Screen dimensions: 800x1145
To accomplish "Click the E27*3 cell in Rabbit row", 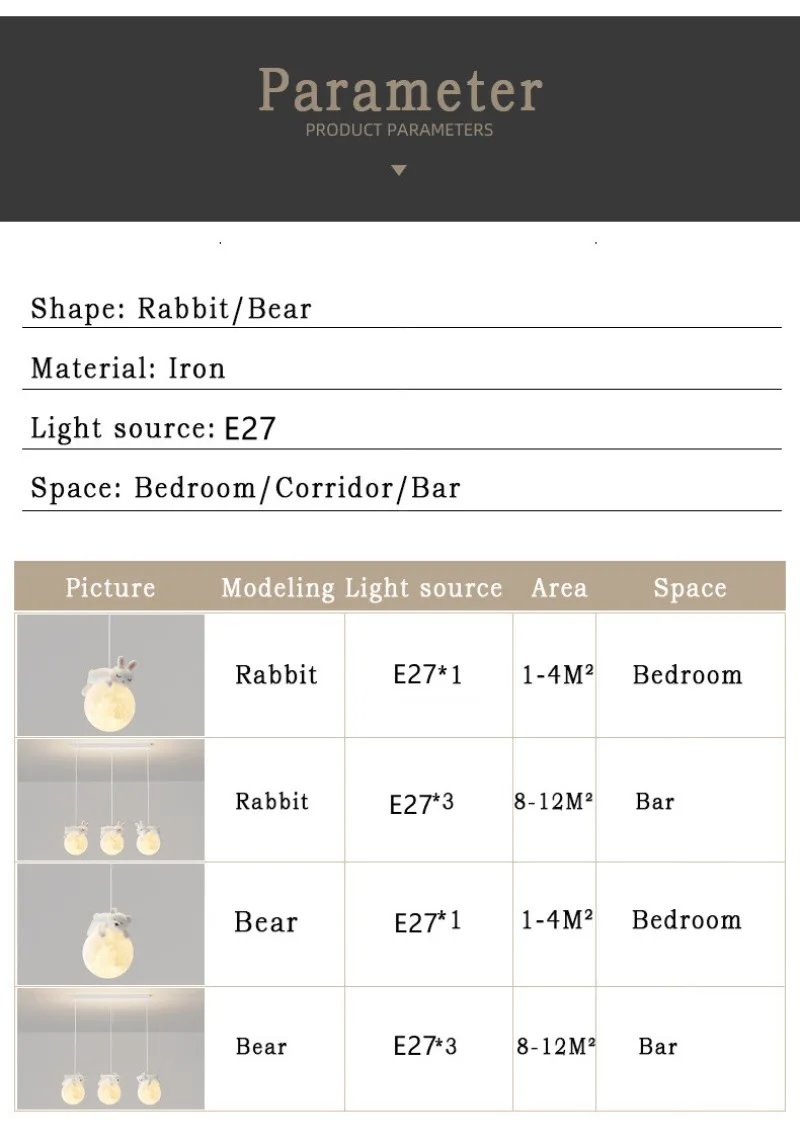I will [421, 803].
